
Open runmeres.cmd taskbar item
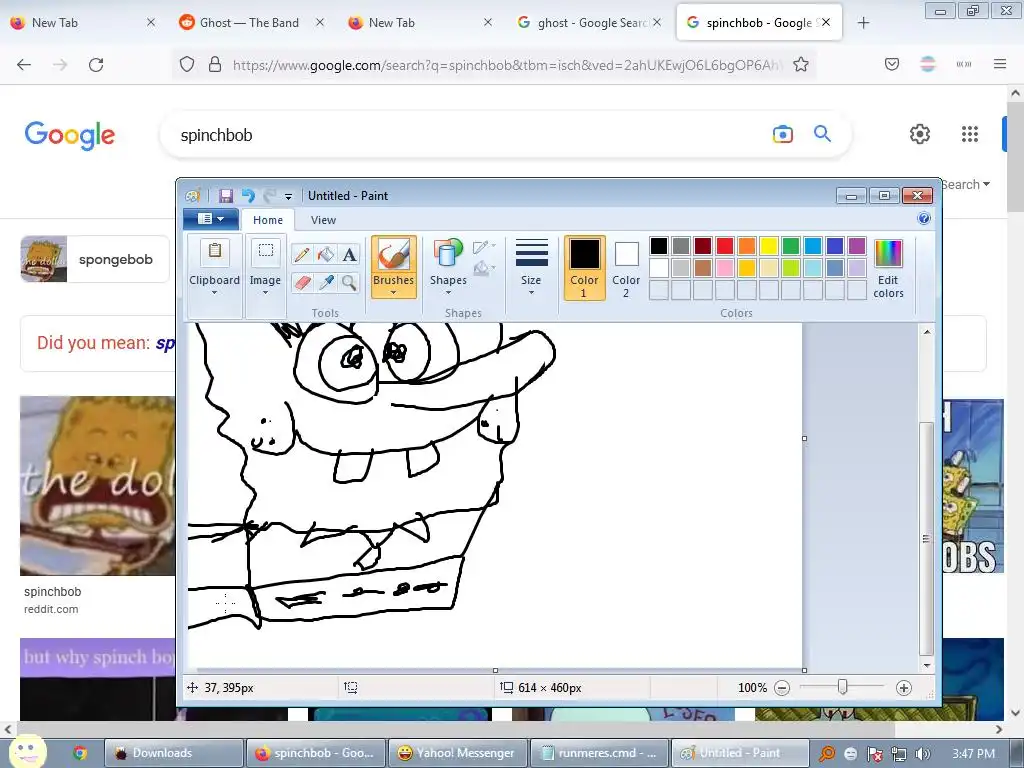(x=599, y=753)
